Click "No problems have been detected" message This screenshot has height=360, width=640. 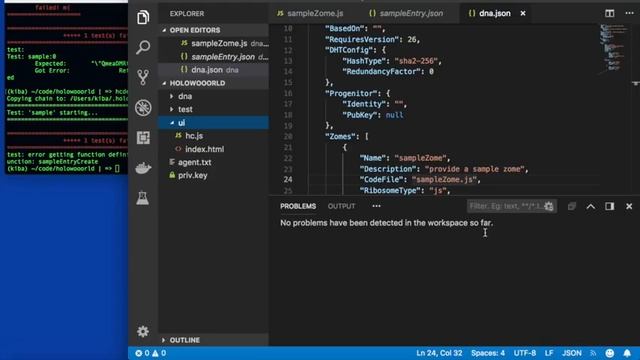tap(387, 223)
